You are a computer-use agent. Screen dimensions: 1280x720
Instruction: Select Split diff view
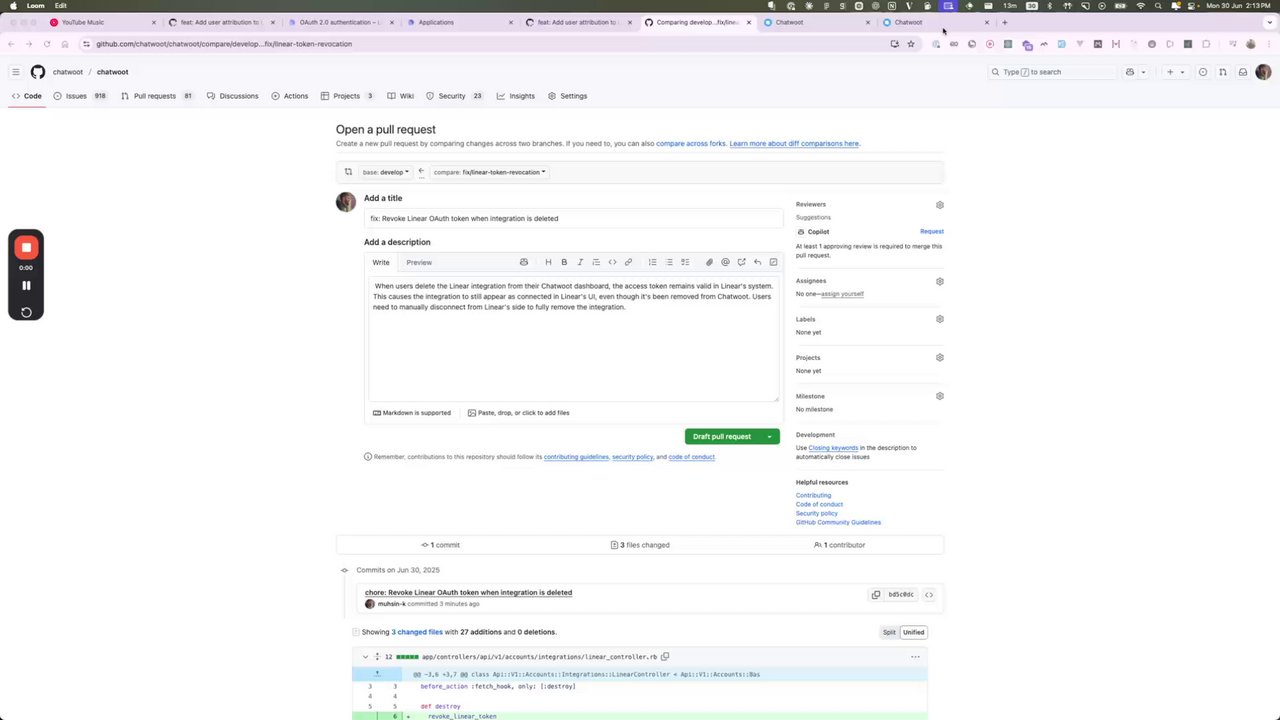pyautogui.click(x=889, y=632)
